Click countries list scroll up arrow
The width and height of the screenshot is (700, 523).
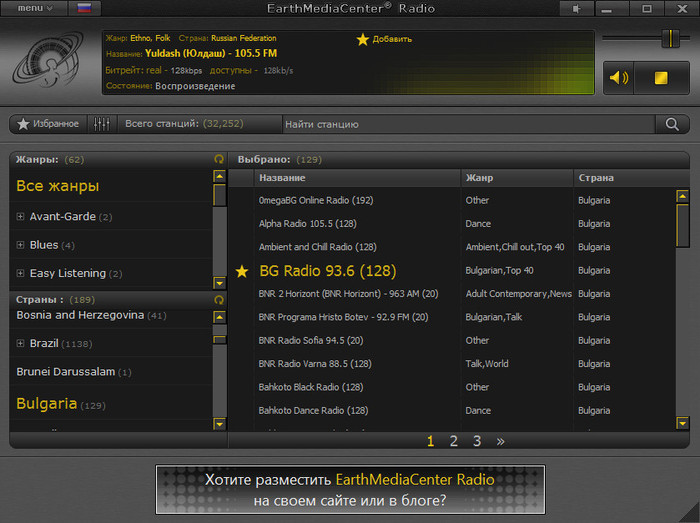219,317
